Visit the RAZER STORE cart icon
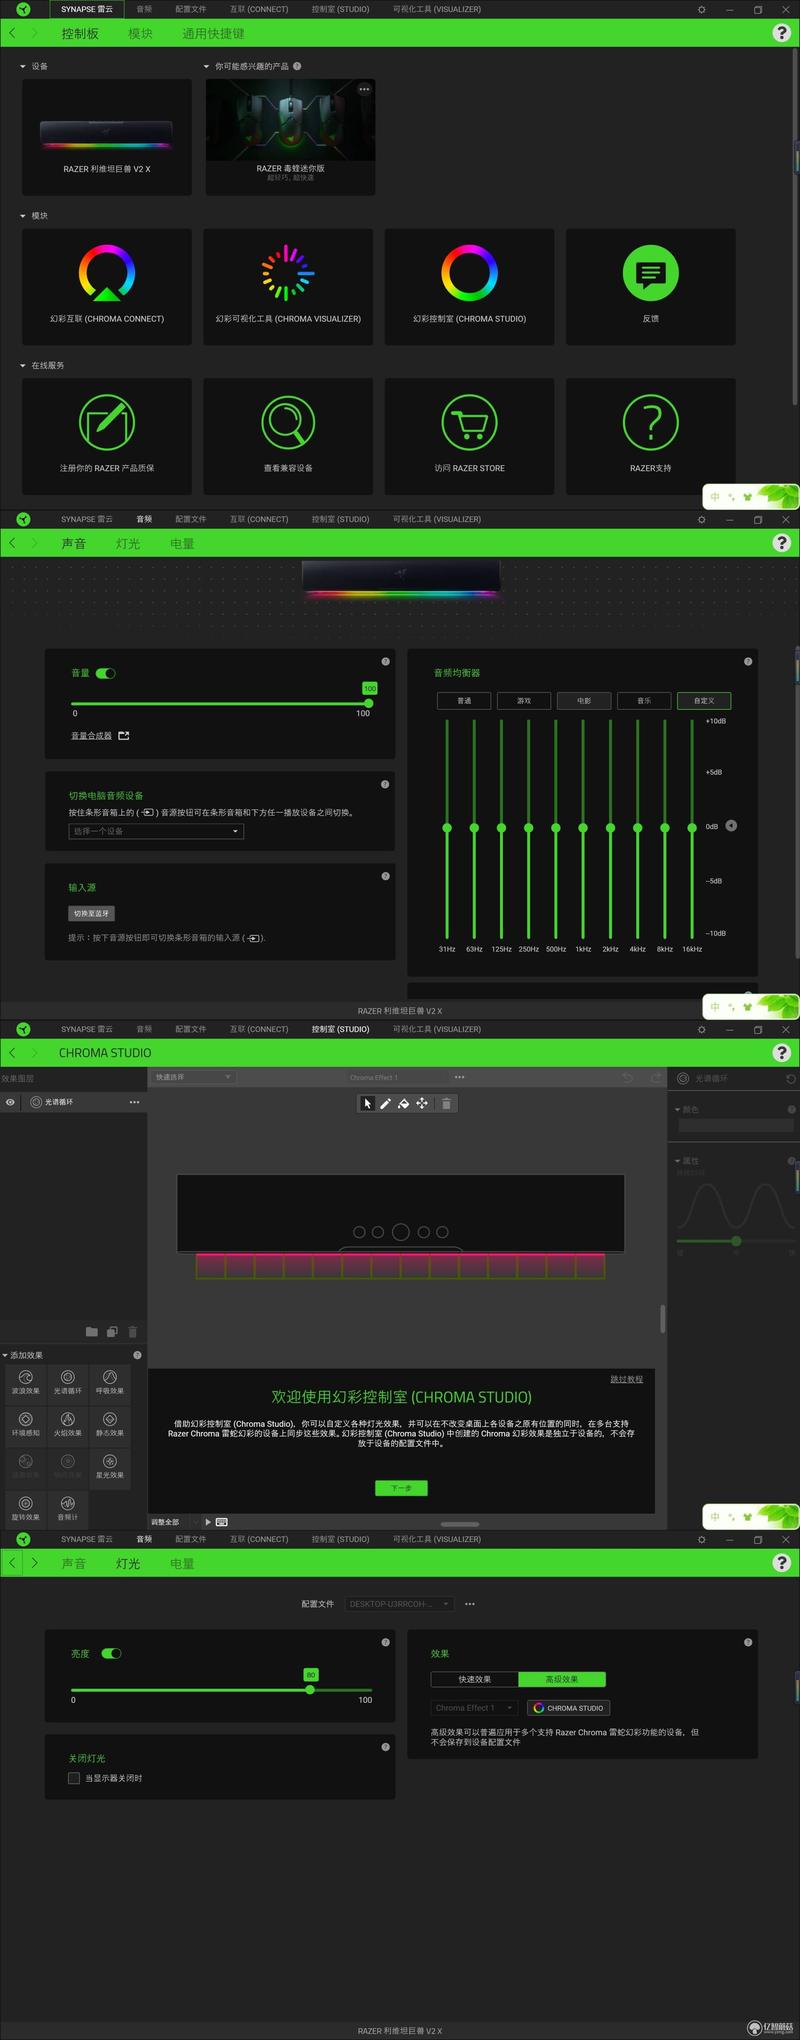The width and height of the screenshot is (800, 2040). (469, 422)
